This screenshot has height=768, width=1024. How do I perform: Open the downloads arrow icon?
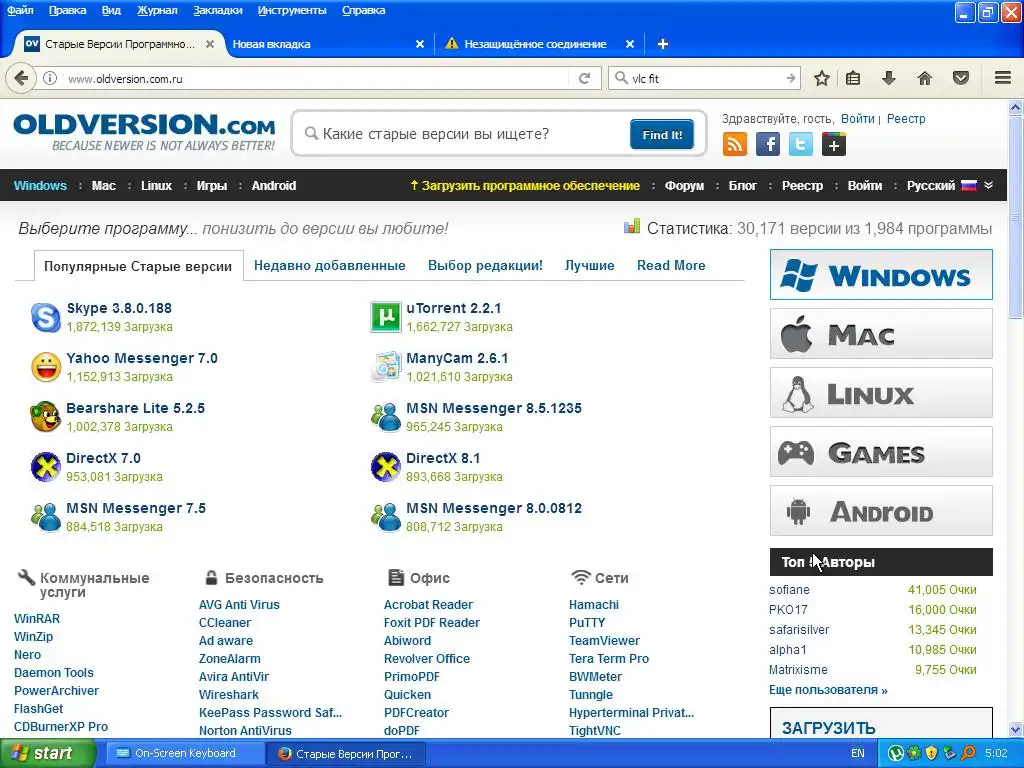[888, 78]
